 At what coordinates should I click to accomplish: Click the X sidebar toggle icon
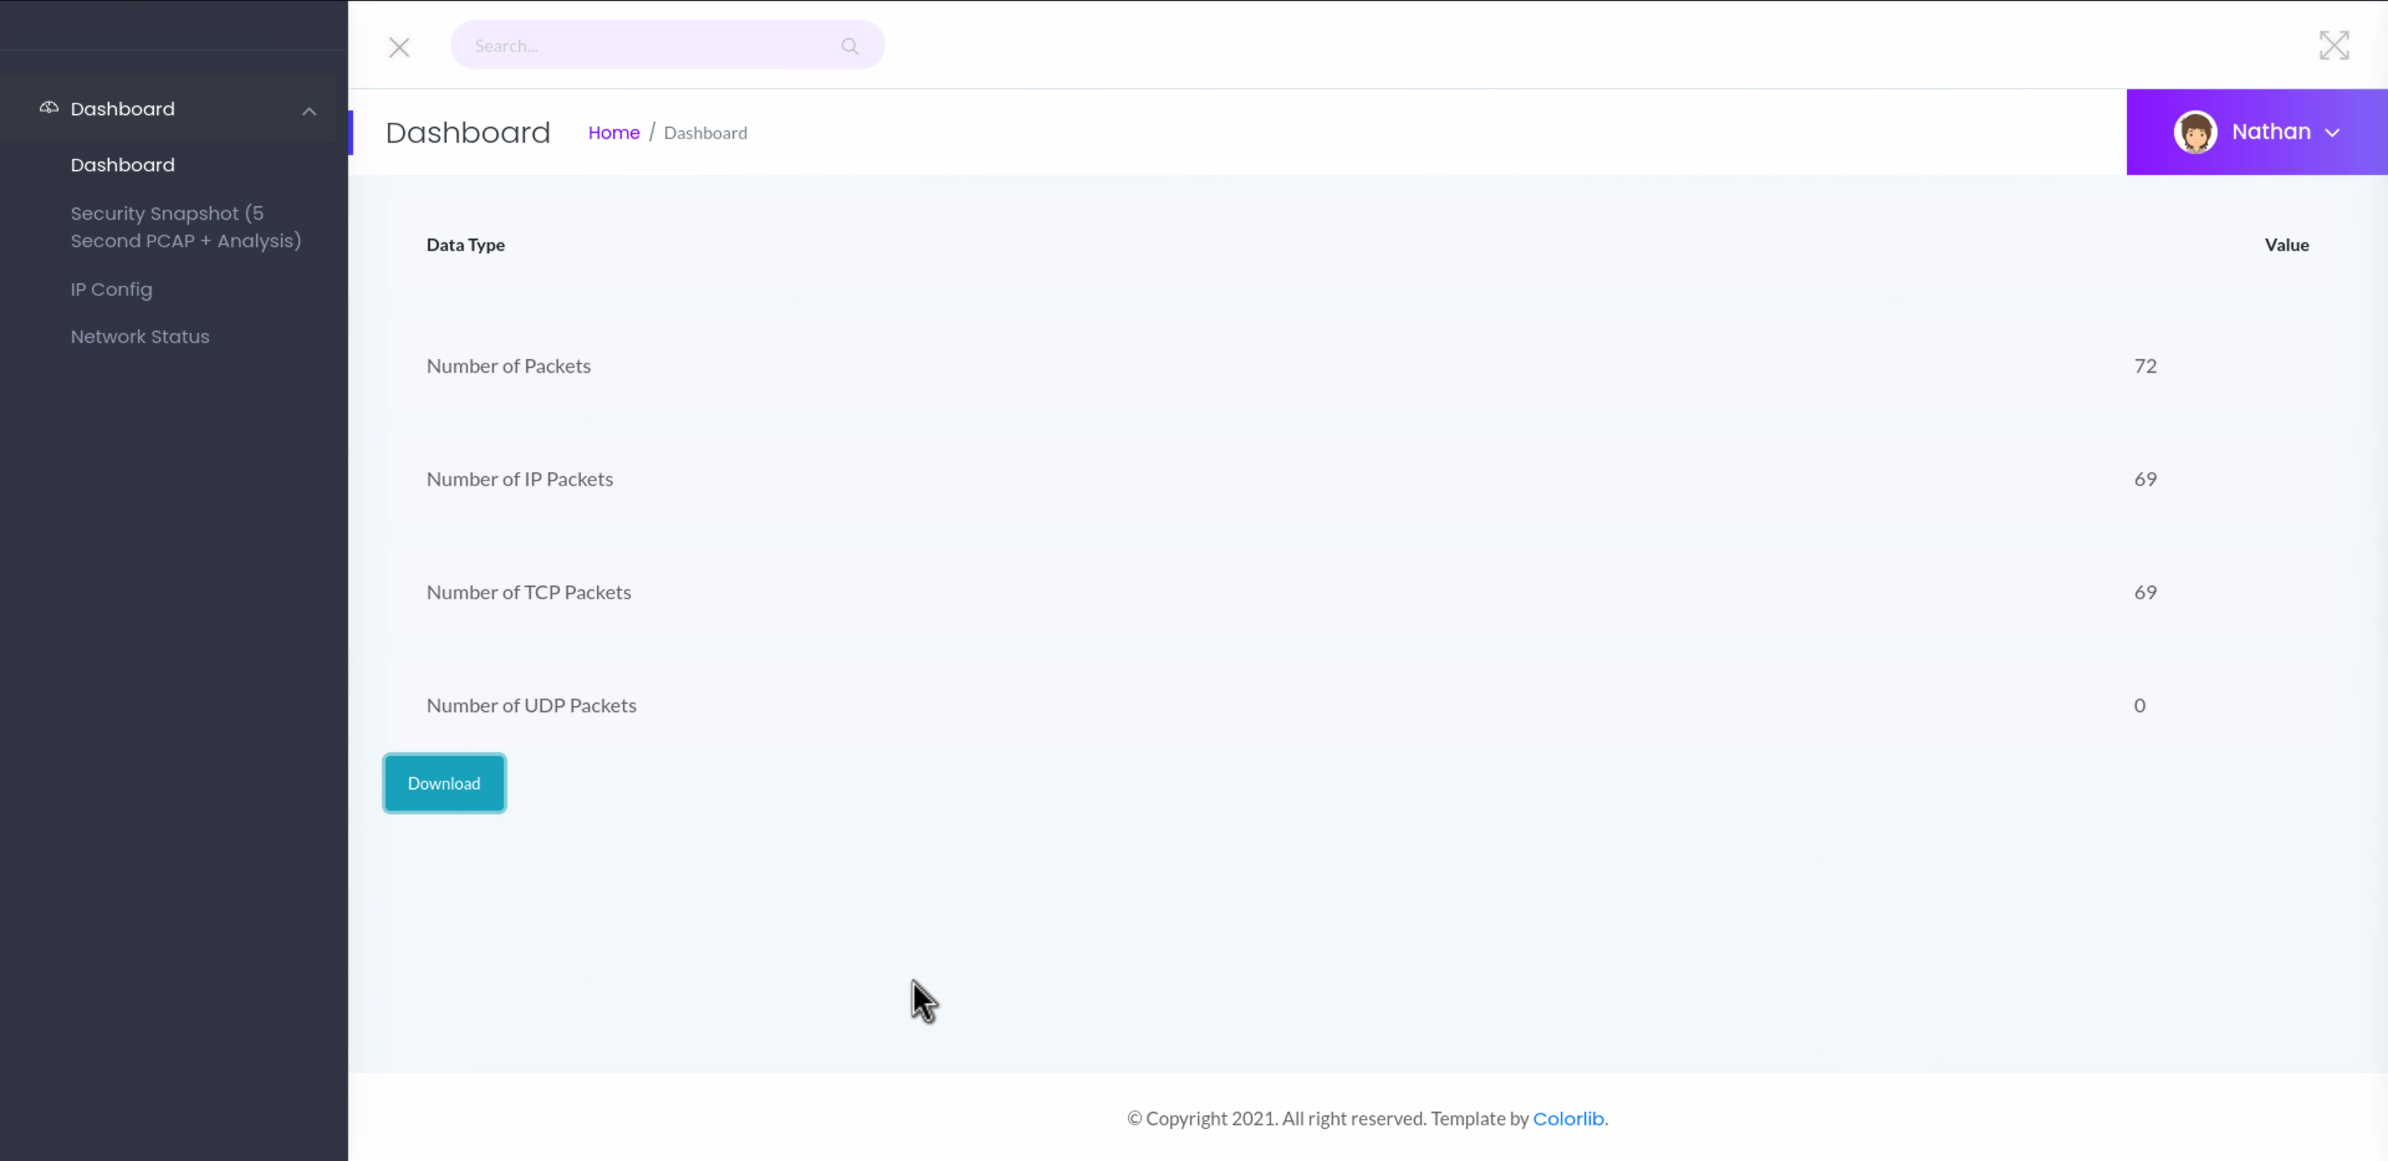[x=399, y=47]
